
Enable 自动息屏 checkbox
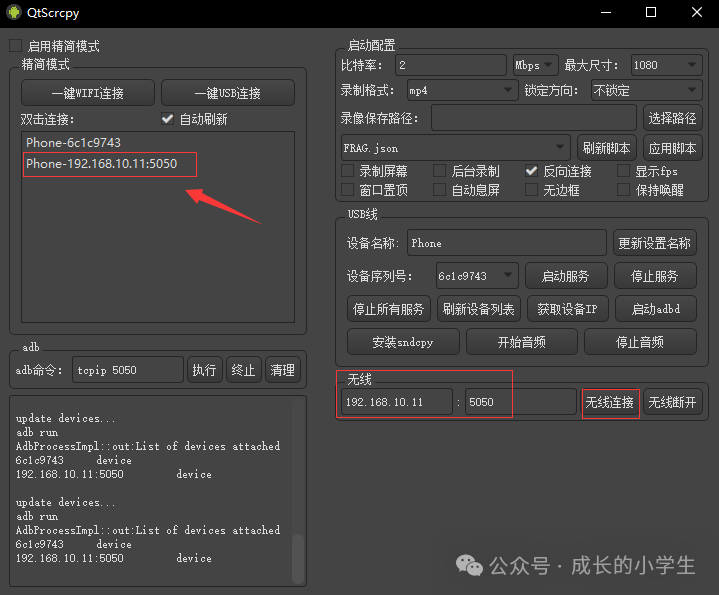[x=439, y=189]
